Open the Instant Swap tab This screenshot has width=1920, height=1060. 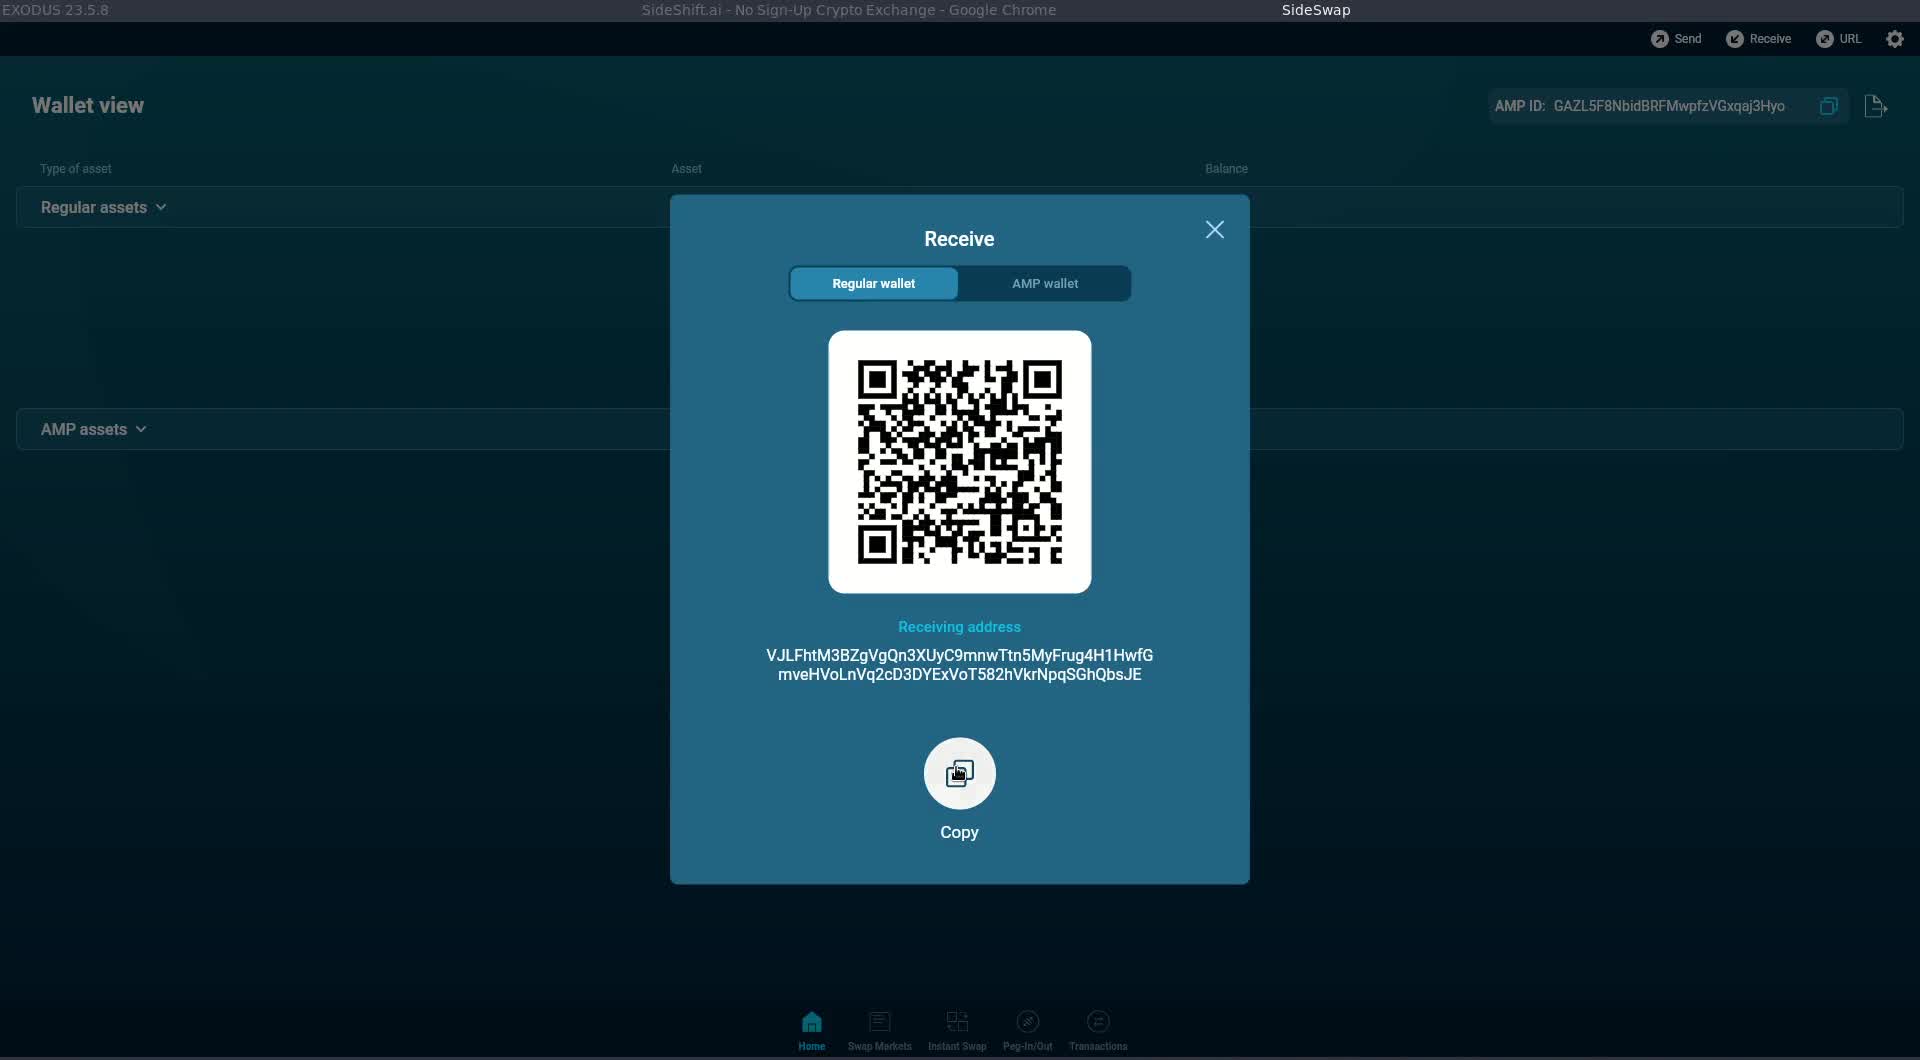[957, 1030]
